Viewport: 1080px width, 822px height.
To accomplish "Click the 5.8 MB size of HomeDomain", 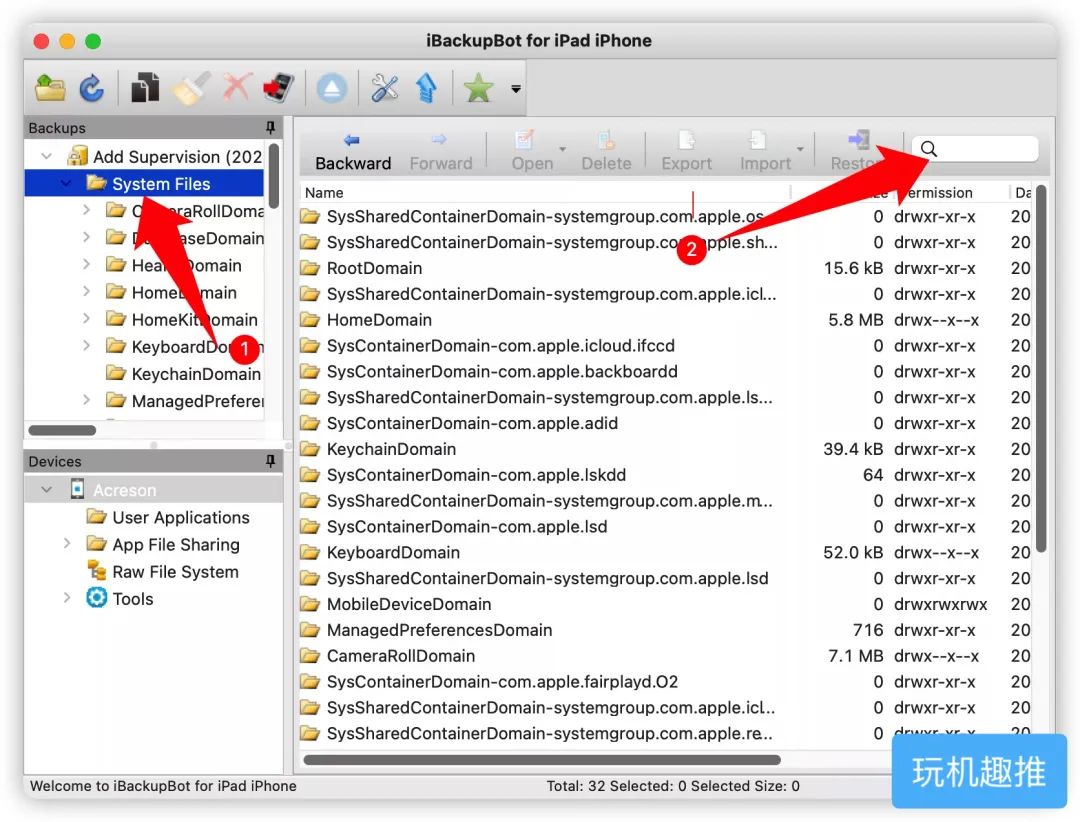I will tap(855, 320).
